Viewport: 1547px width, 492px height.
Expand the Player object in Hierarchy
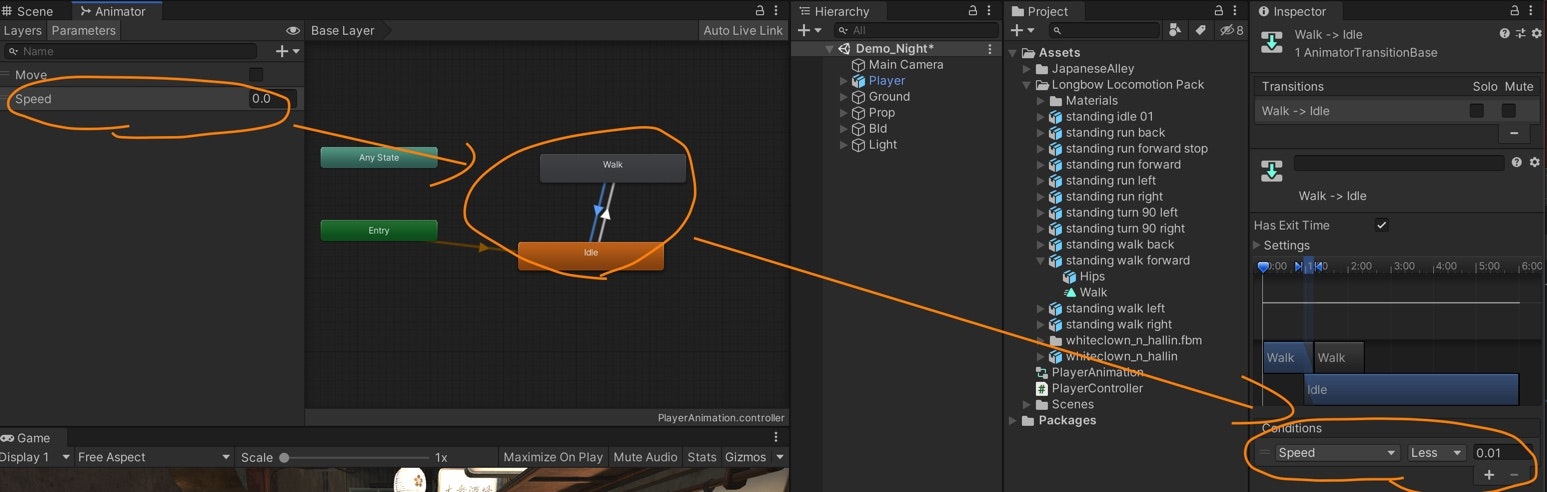click(844, 81)
